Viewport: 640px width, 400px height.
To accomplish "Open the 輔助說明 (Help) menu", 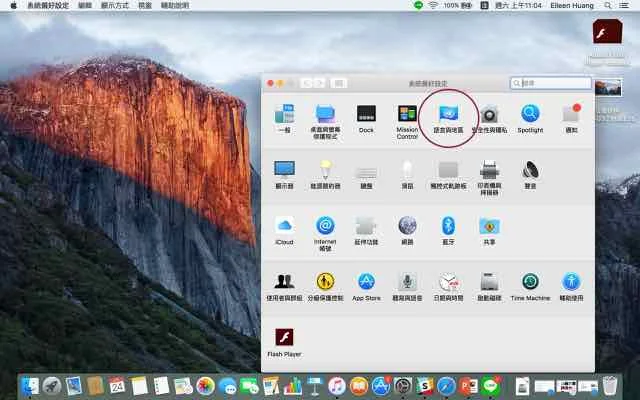I will 175,5.
